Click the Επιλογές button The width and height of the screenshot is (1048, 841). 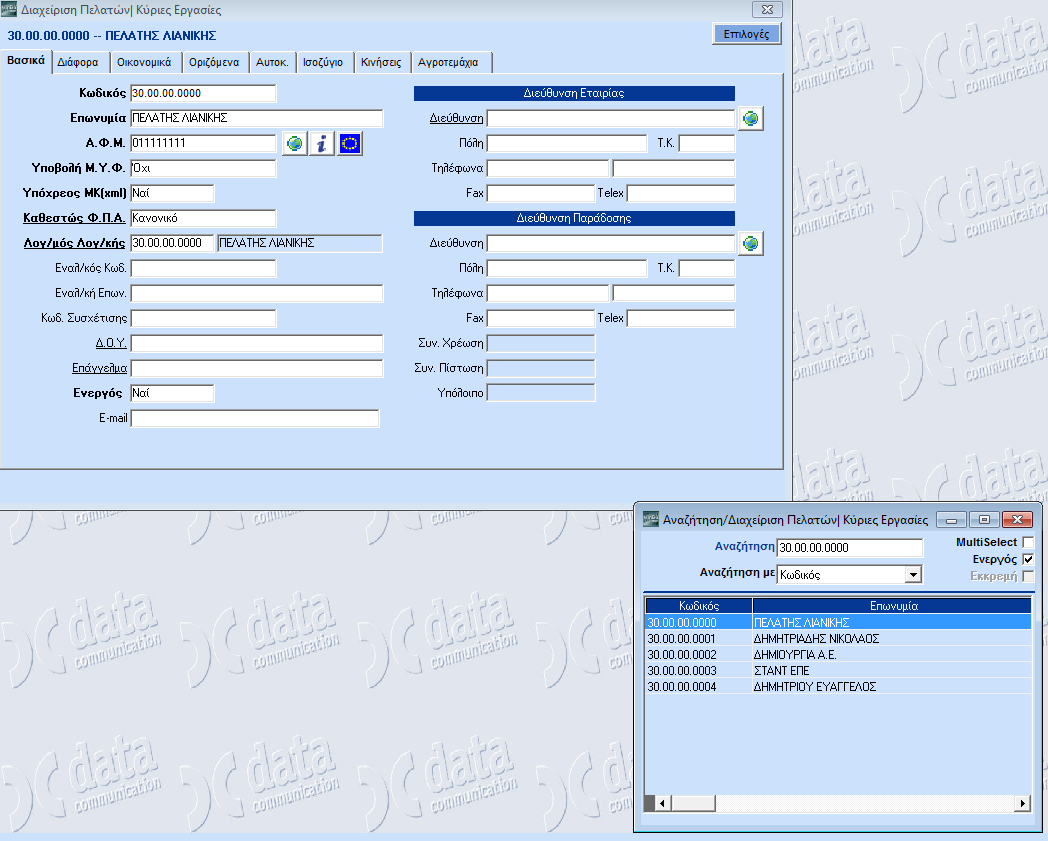pyautogui.click(x=747, y=34)
